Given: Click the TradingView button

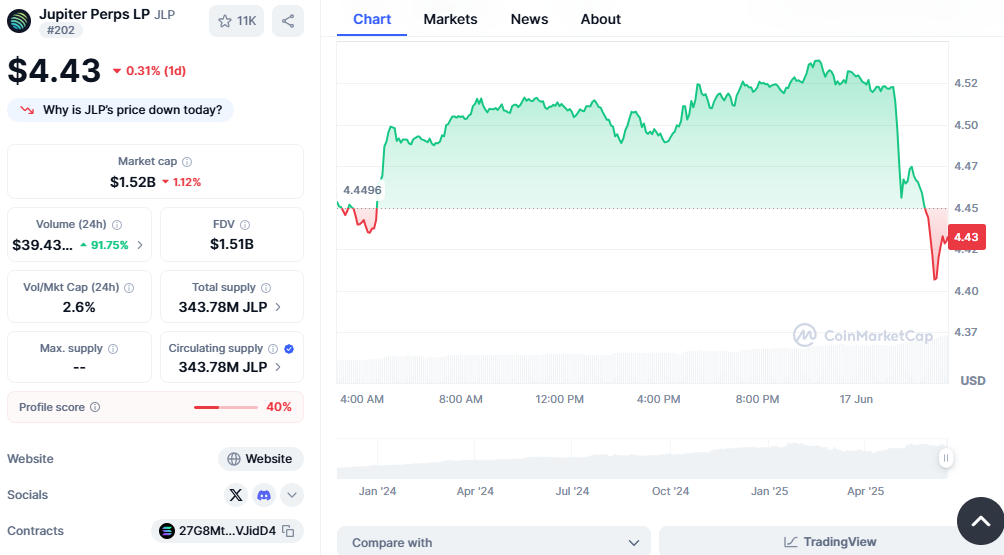Looking at the screenshot, I should pyautogui.click(x=830, y=542).
